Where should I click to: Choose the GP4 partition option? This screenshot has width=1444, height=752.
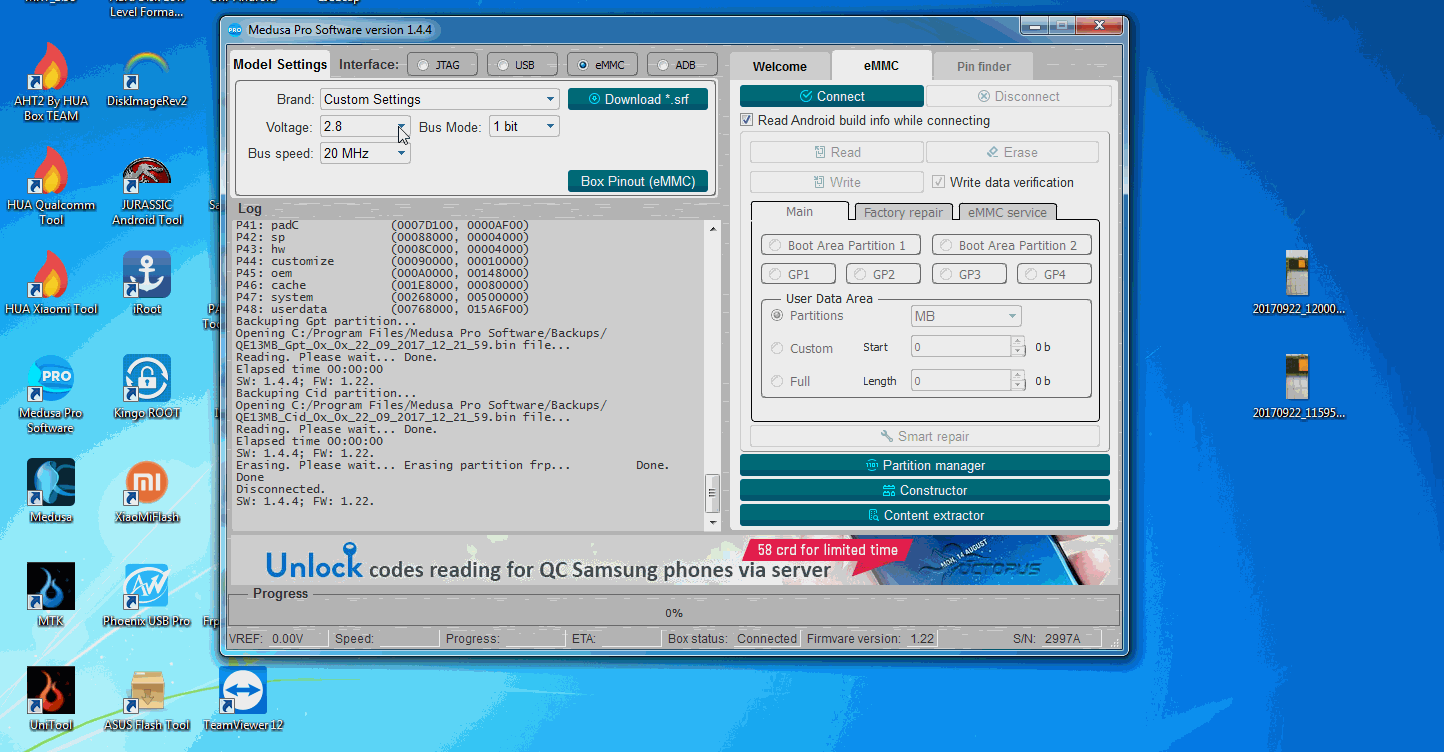[1054, 274]
